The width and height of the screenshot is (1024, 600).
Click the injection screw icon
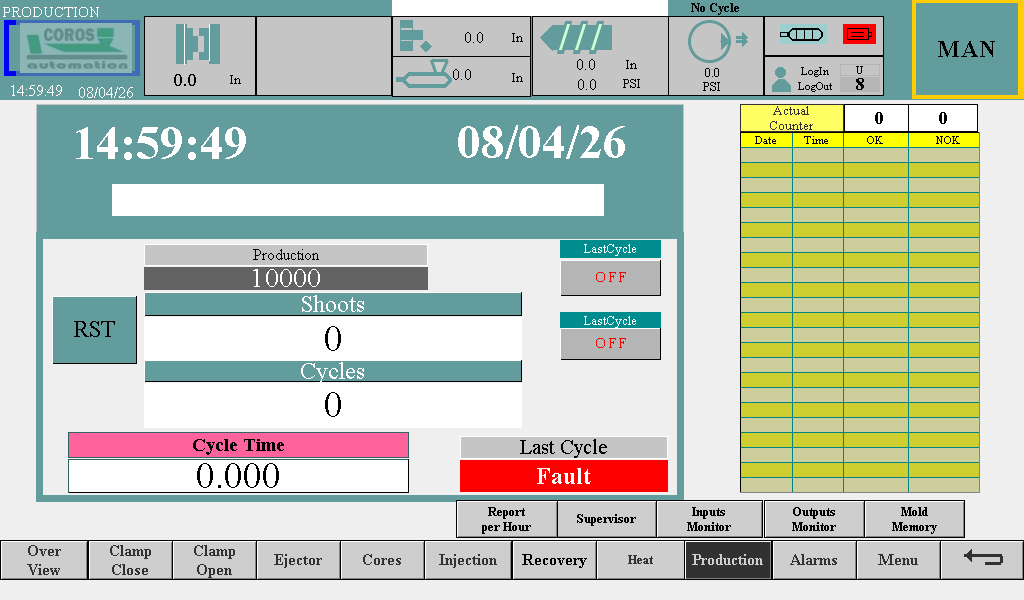[x=574, y=38]
